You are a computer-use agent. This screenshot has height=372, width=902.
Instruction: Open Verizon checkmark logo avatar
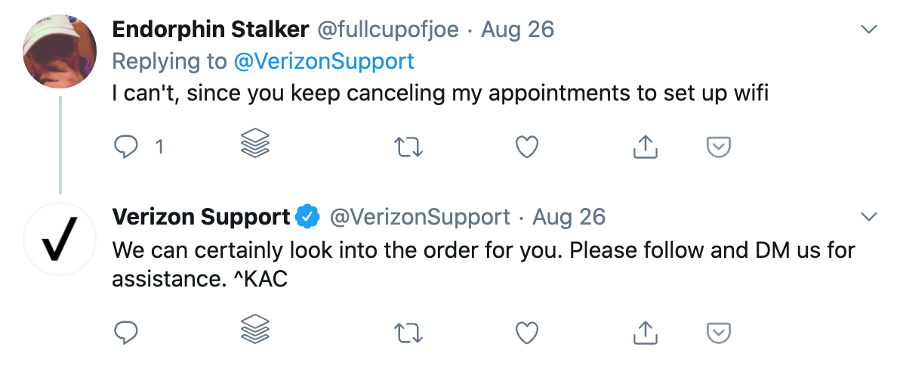pyautogui.click(x=60, y=239)
